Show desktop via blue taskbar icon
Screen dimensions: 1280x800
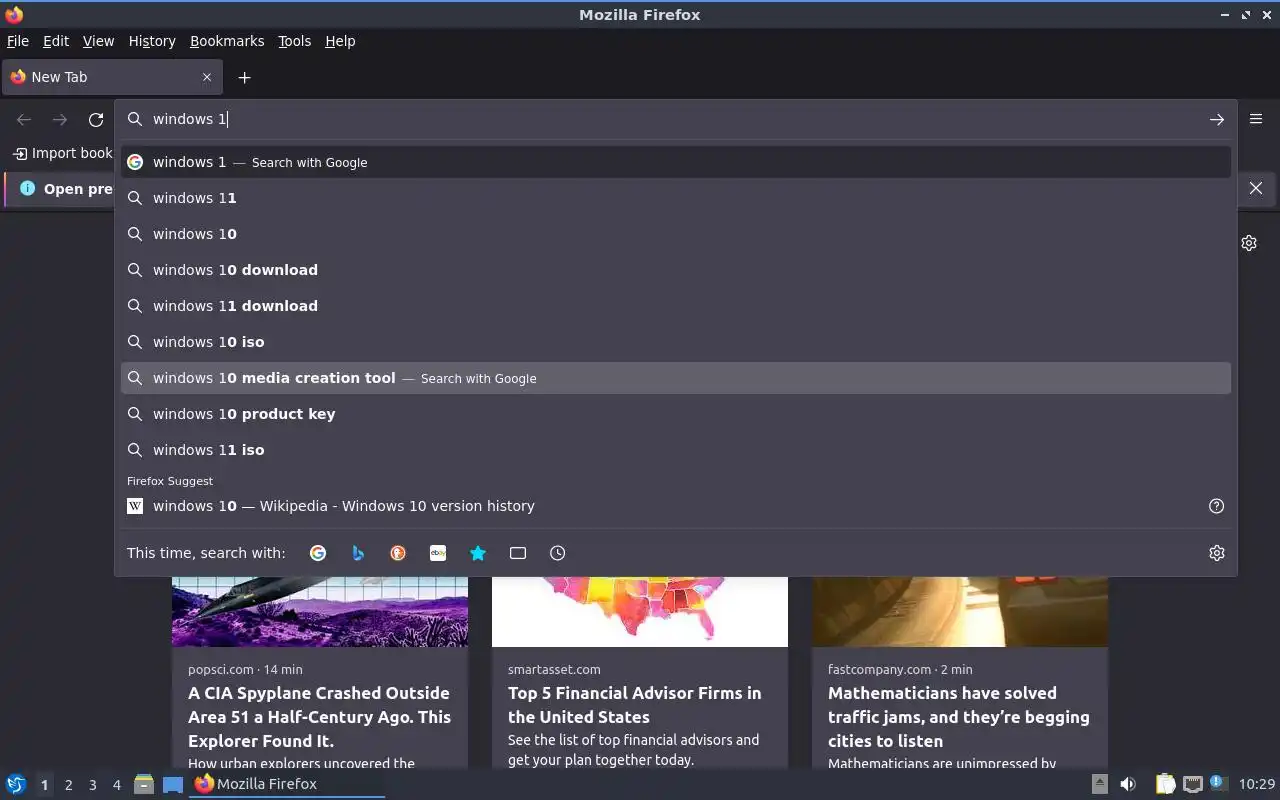click(173, 784)
